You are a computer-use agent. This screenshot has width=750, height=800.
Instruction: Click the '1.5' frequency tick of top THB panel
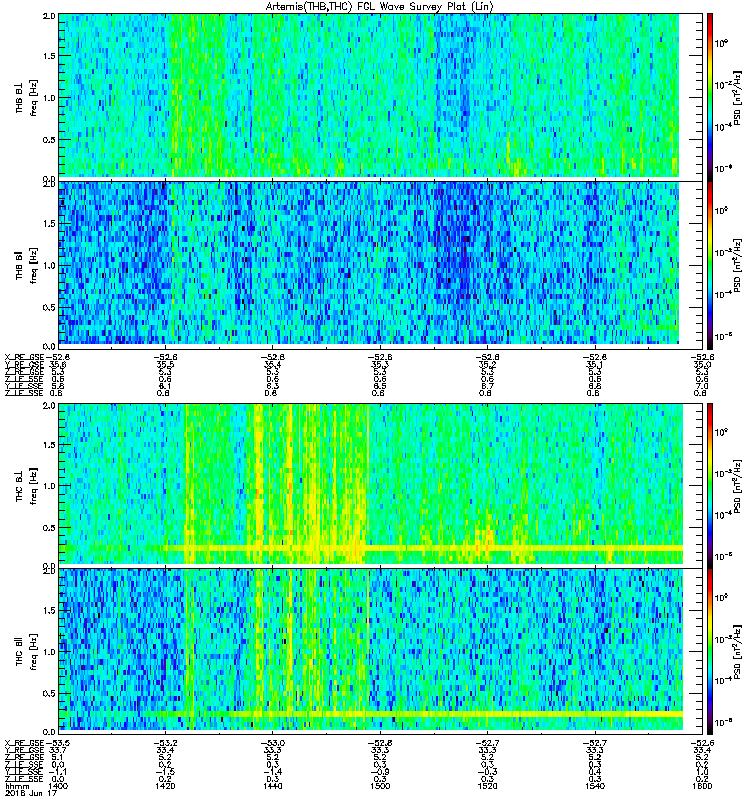[x=49, y=56]
